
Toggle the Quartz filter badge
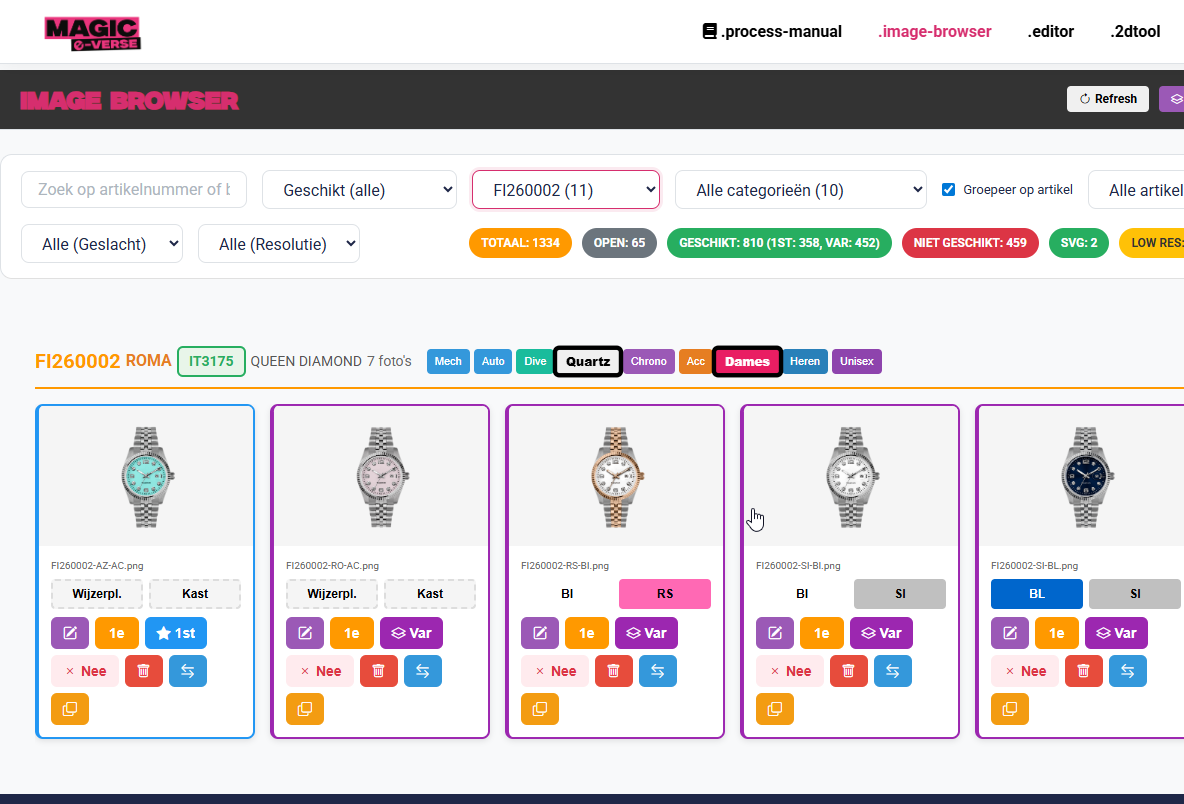point(587,361)
